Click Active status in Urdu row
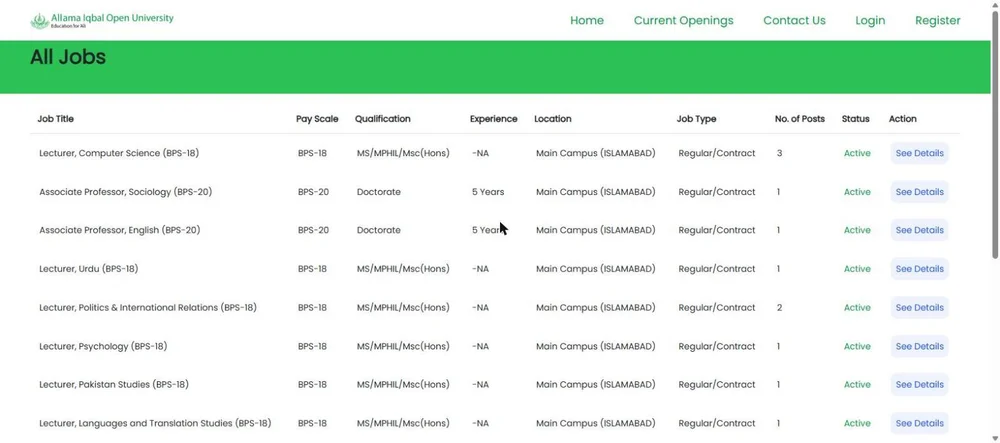Viewport: 1000px width, 443px height. [x=857, y=269]
